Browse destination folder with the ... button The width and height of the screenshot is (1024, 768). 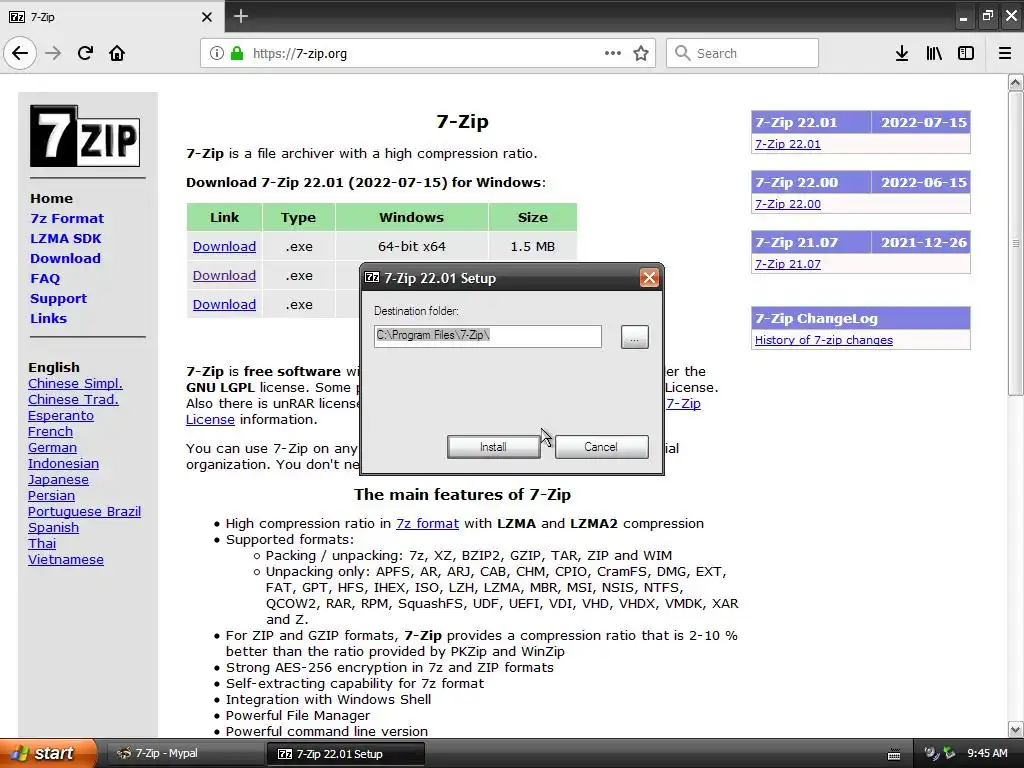(x=634, y=337)
